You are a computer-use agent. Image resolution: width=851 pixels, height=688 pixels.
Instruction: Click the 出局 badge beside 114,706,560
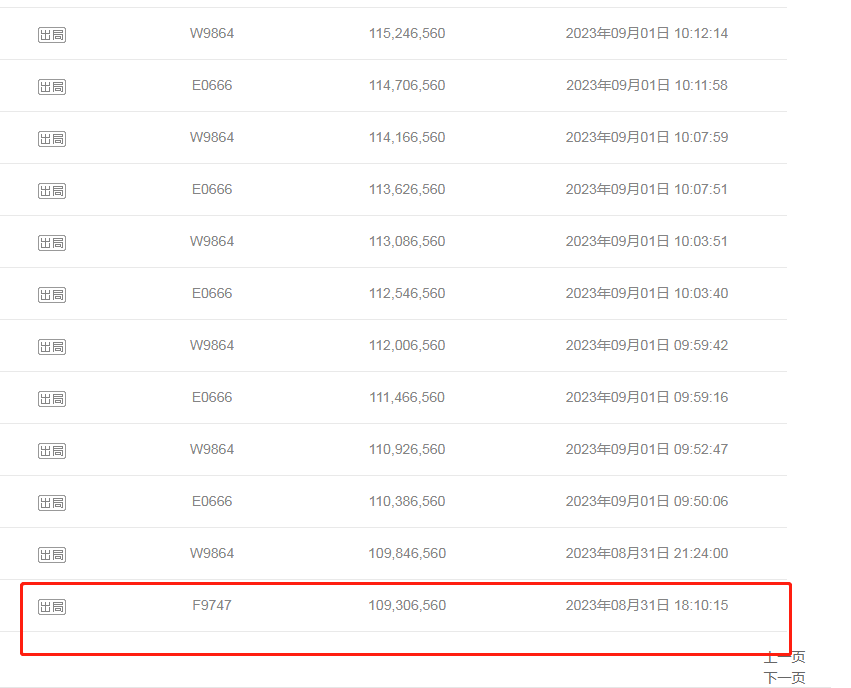(x=52, y=87)
